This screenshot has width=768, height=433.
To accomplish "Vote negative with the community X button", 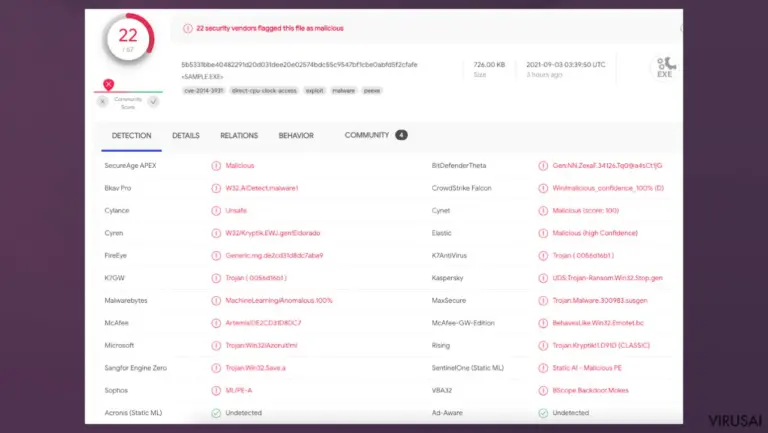I will pyautogui.click(x=102, y=102).
